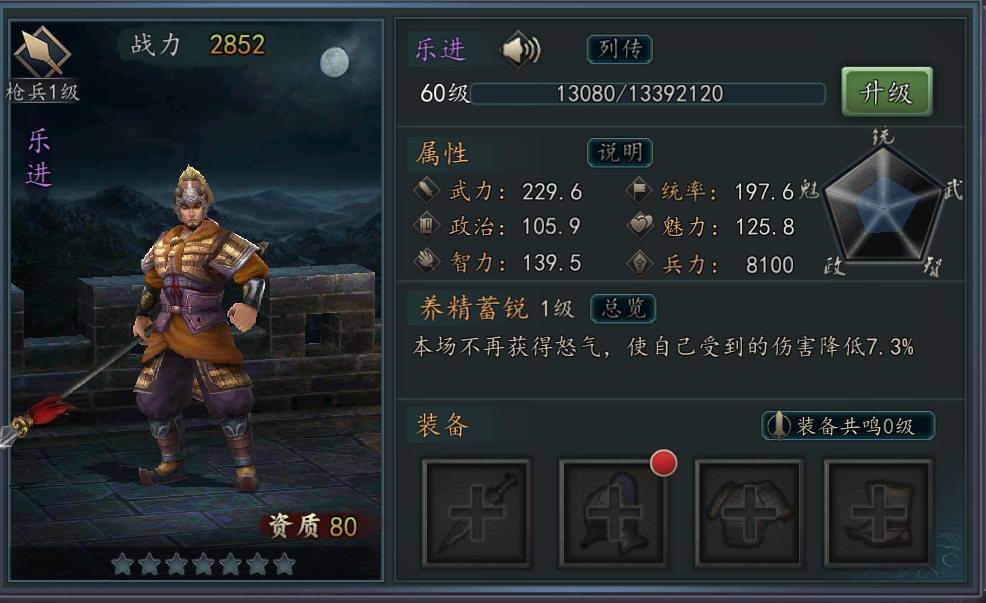Tap the 统率 flag attribute icon
986x603 pixels.
[x=639, y=190]
